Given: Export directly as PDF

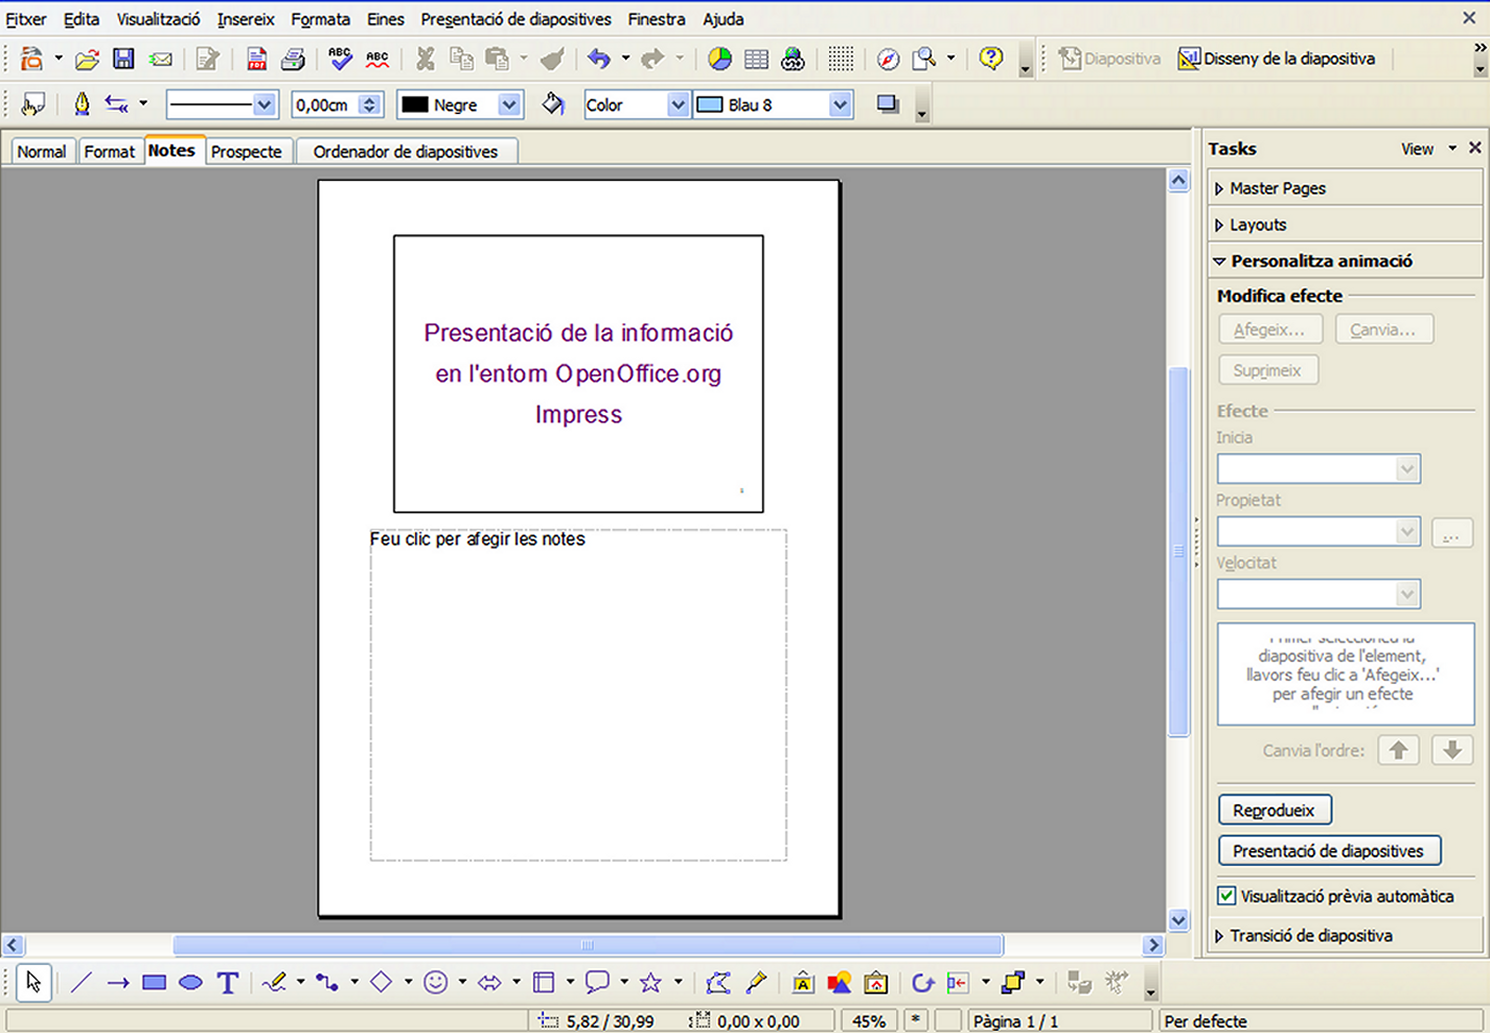Looking at the screenshot, I should (x=257, y=59).
